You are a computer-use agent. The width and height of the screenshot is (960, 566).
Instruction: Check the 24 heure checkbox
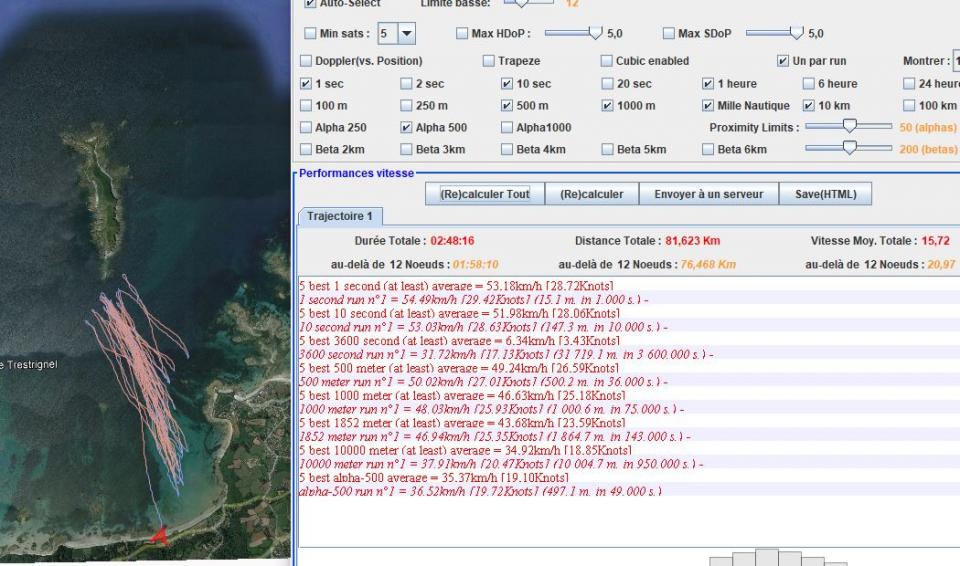click(909, 83)
